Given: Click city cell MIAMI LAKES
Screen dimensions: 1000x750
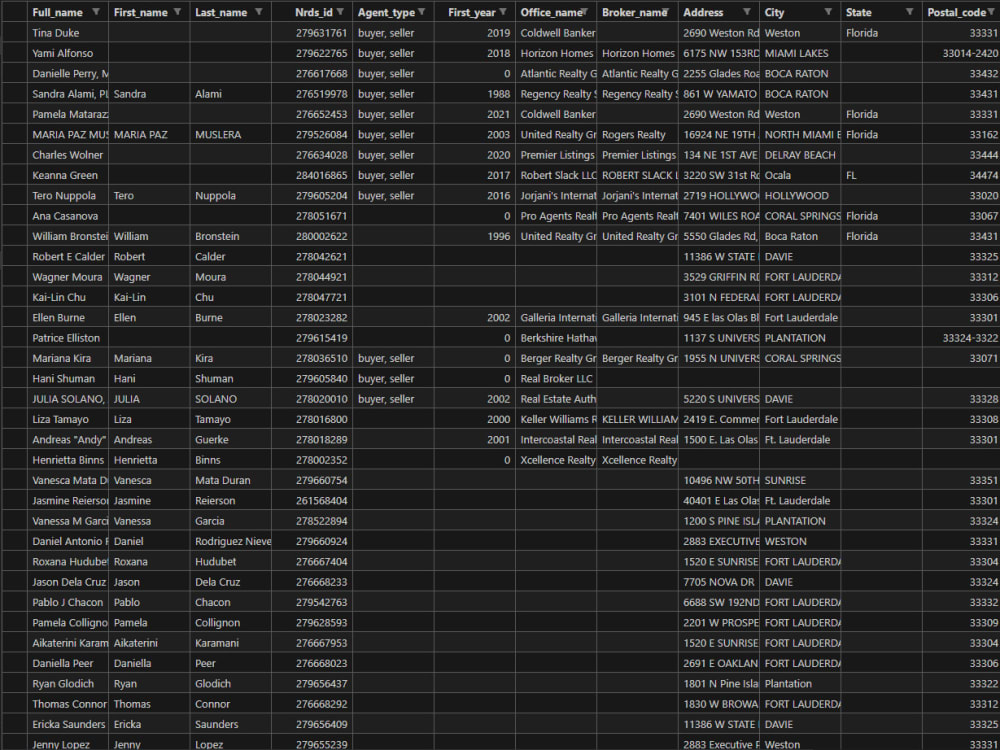Looking at the screenshot, I should tap(800, 54).
